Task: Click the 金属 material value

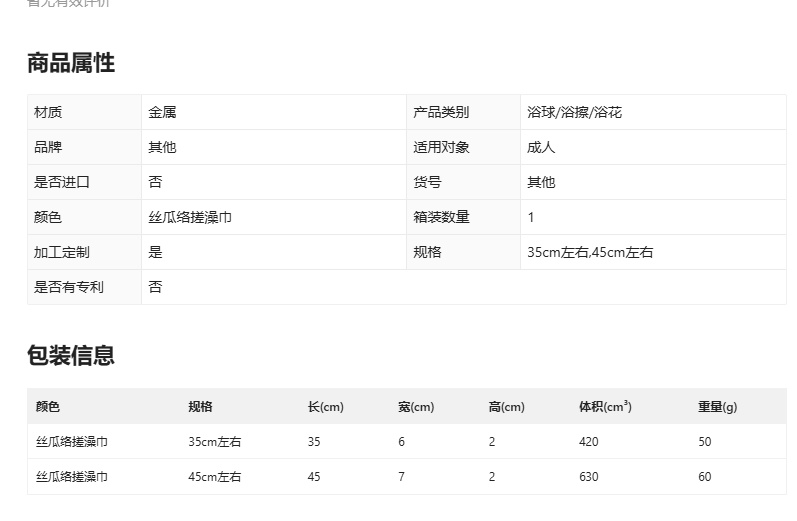Action: (163, 112)
